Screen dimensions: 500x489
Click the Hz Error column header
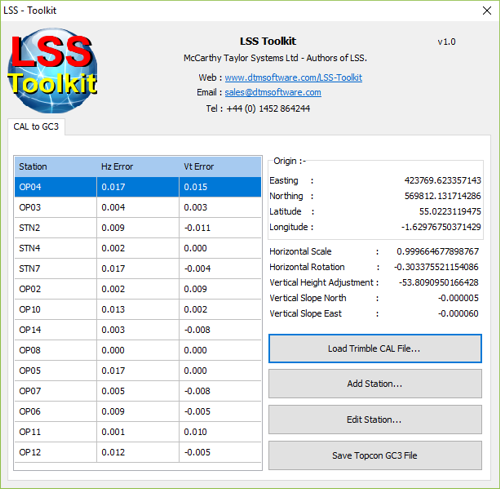coord(138,166)
